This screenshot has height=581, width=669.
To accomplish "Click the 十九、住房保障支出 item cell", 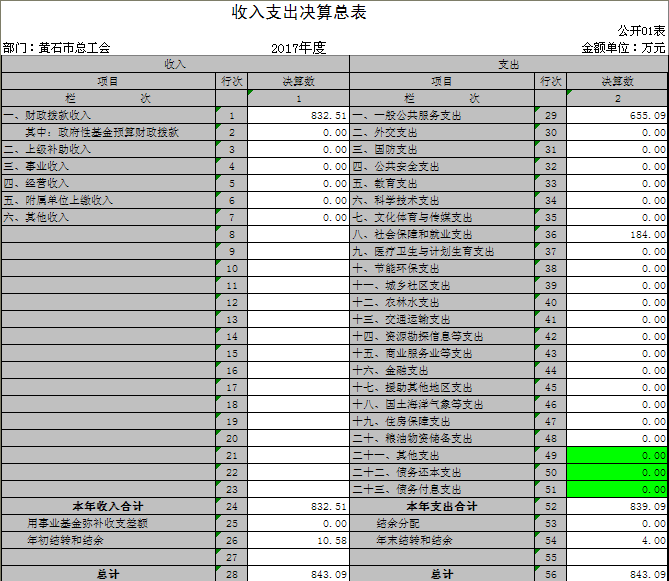I will (x=441, y=422).
